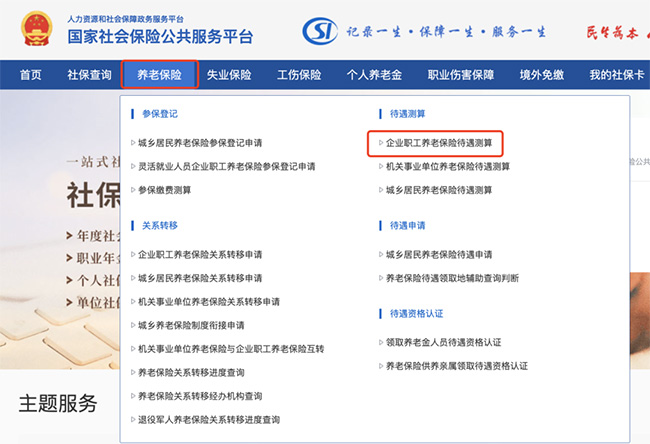Click 企业职工养老保险关系转移申请 link
This screenshot has width=650, height=444.
click(200, 254)
